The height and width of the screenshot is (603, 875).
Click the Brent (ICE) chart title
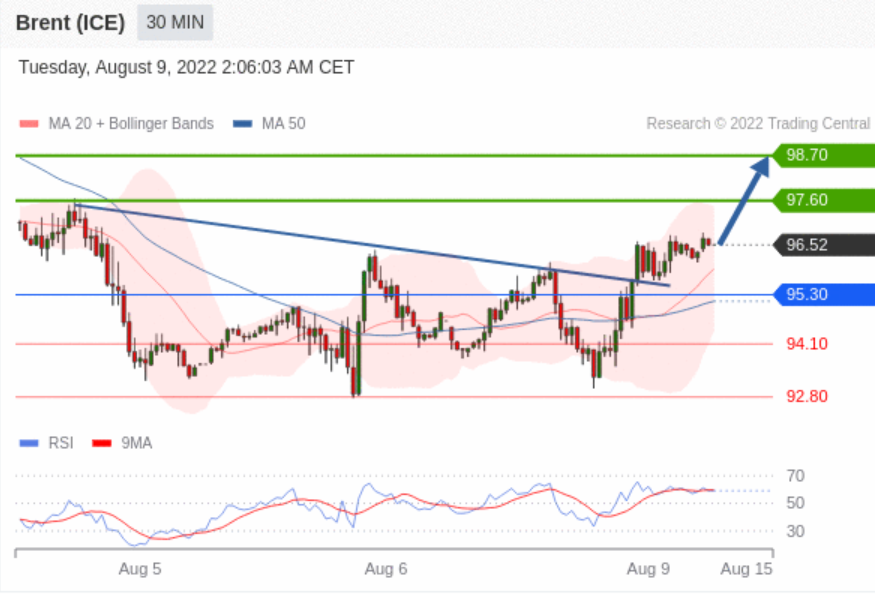pos(70,23)
